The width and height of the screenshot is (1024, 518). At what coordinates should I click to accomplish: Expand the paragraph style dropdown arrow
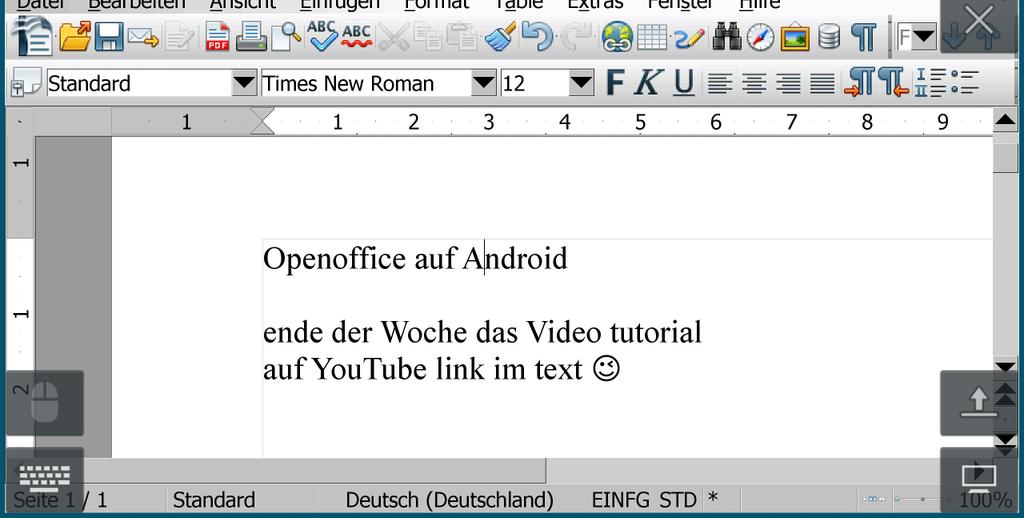point(244,83)
